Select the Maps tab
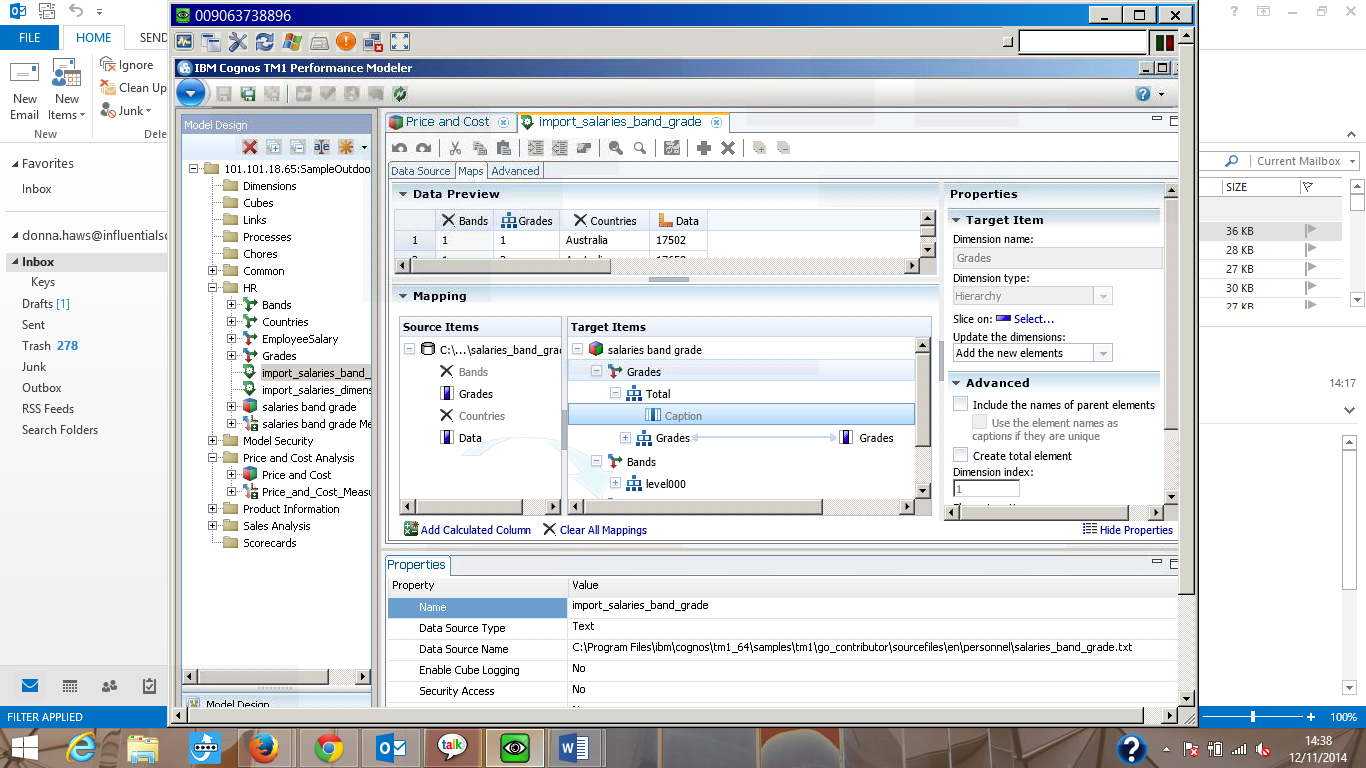 coord(471,171)
